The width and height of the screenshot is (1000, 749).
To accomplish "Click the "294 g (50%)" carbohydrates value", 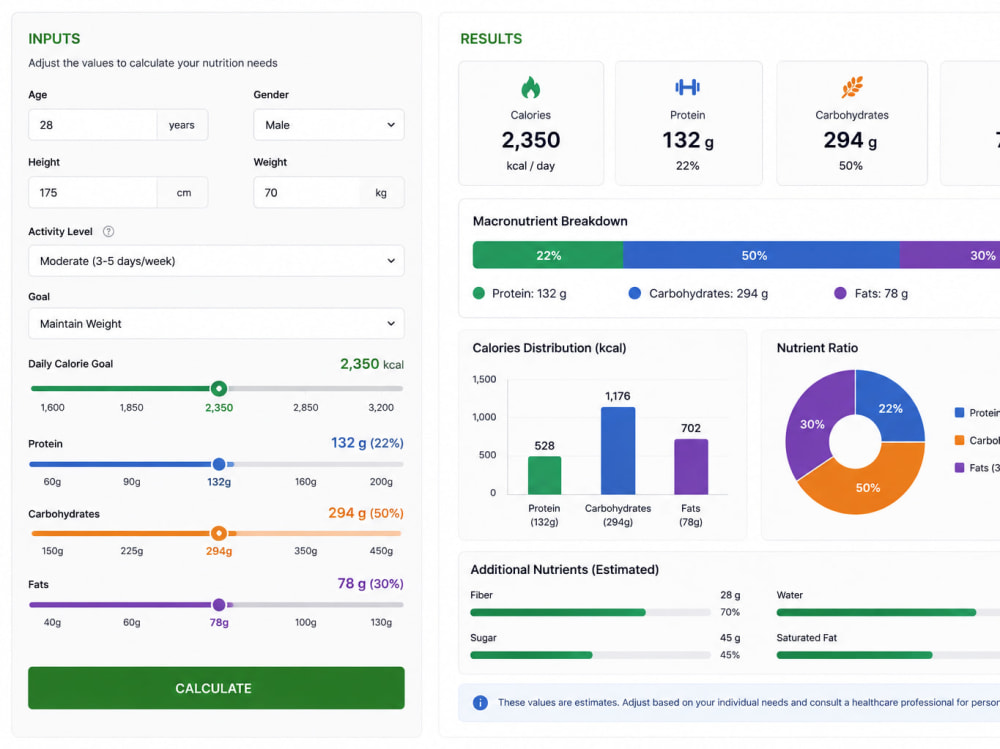I will (x=366, y=513).
